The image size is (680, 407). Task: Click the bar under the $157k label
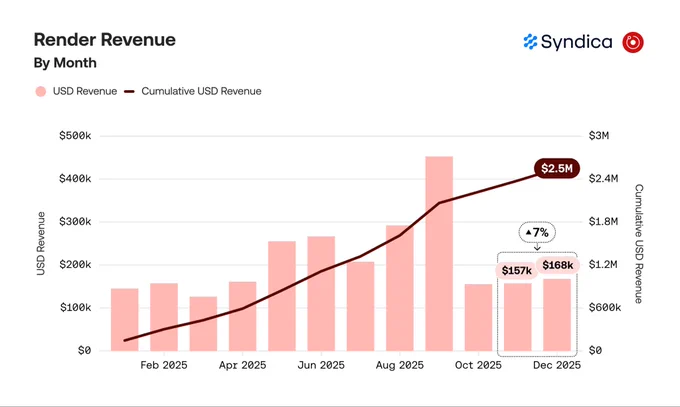click(x=518, y=317)
